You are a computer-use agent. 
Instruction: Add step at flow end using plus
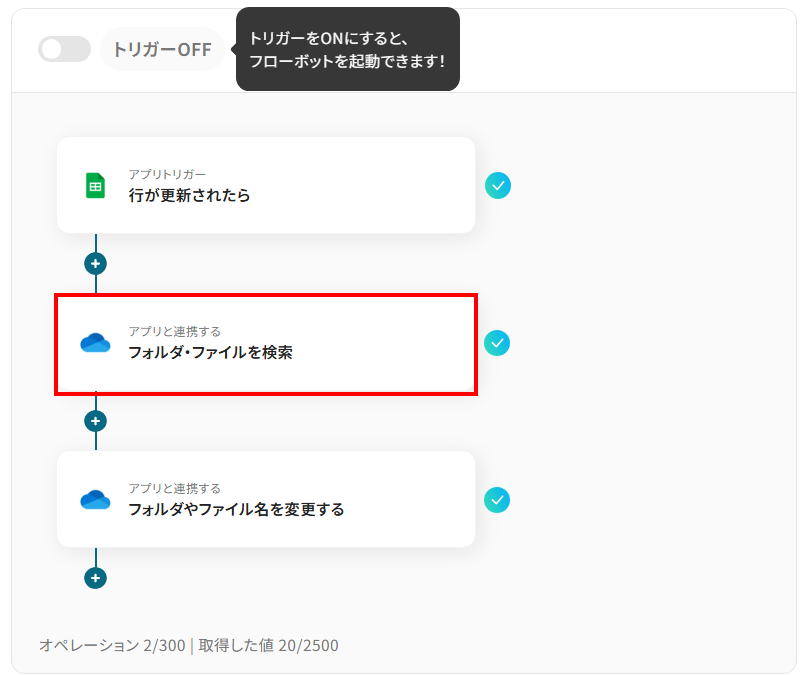coord(96,578)
